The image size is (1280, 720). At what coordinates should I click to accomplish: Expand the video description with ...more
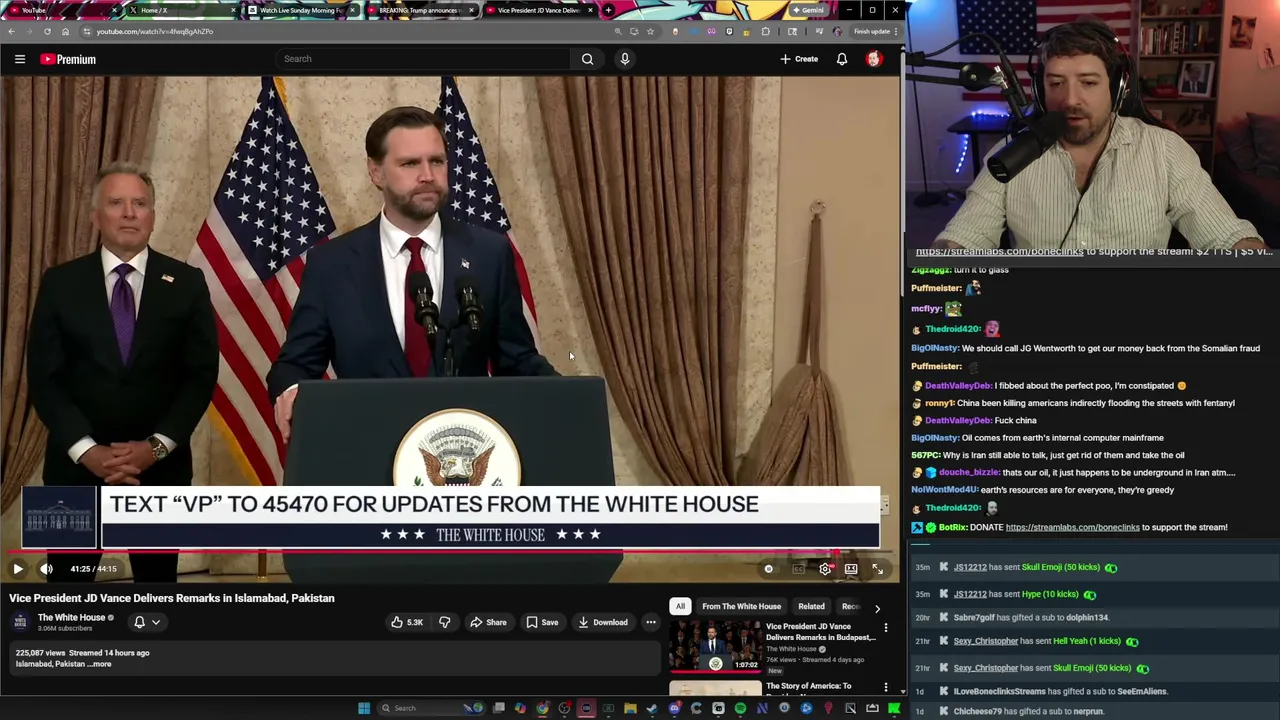point(98,664)
